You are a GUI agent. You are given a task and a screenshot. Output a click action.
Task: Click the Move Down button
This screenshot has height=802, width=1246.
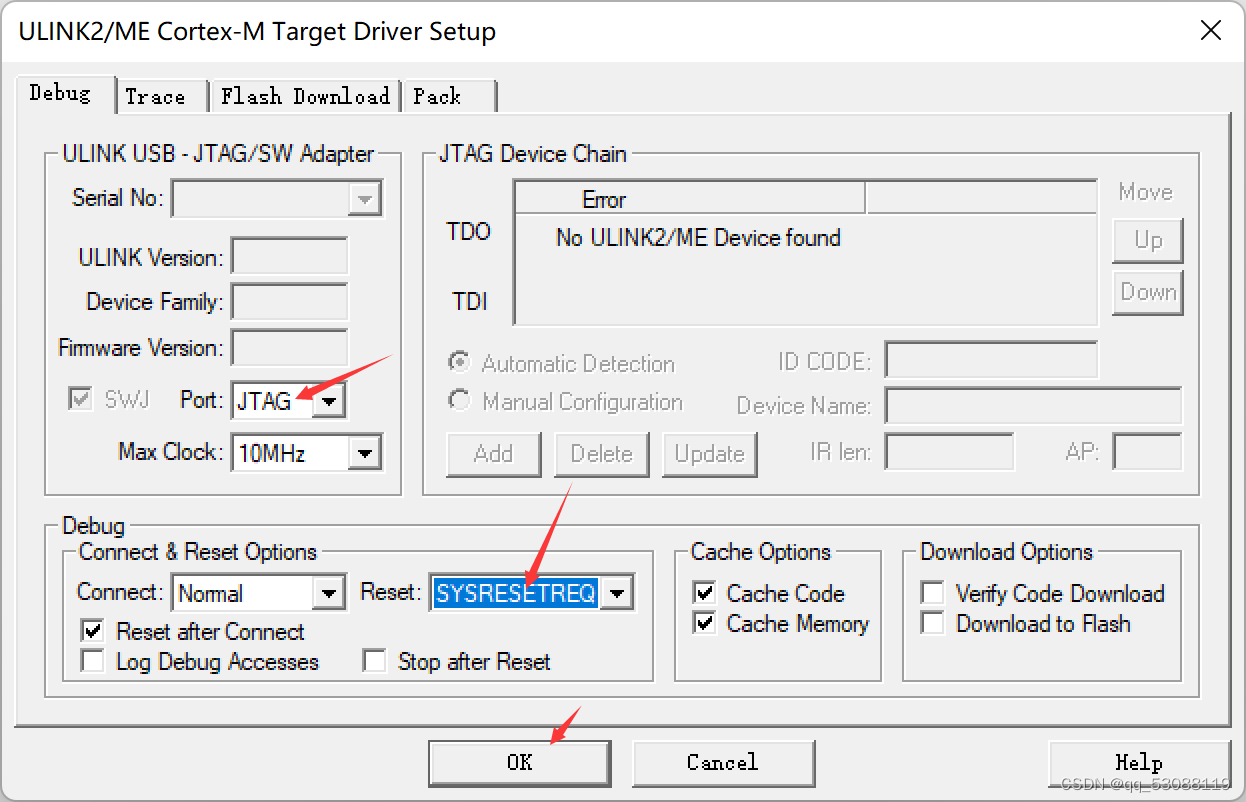[1148, 292]
